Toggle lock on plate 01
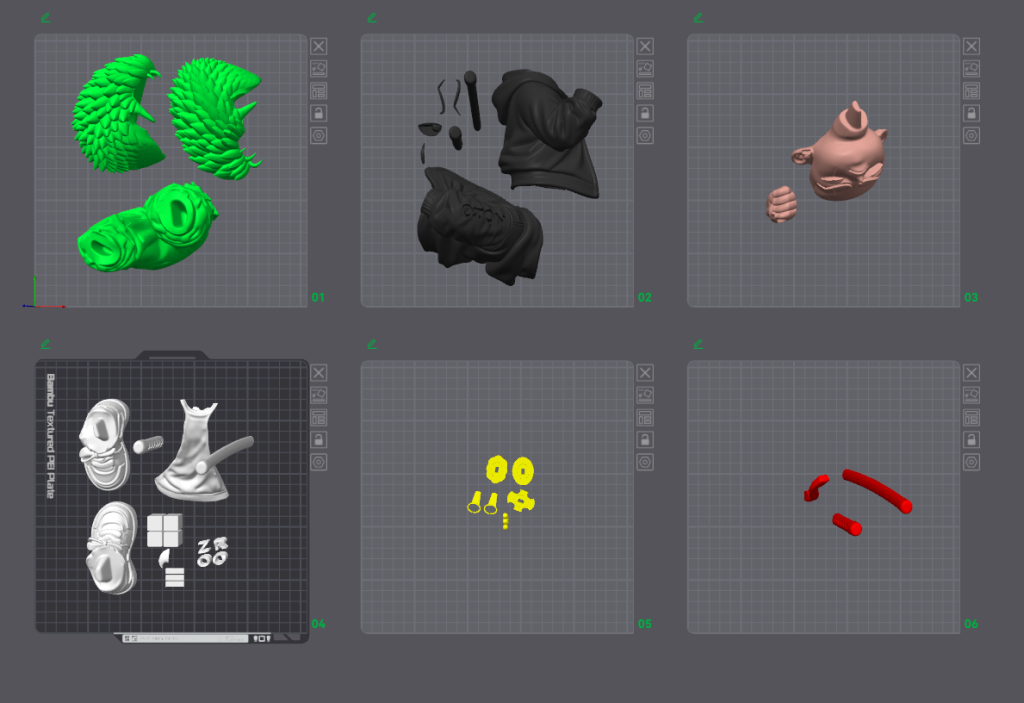Viewport: 1024px width, 703px height. [x=319, y=113]
